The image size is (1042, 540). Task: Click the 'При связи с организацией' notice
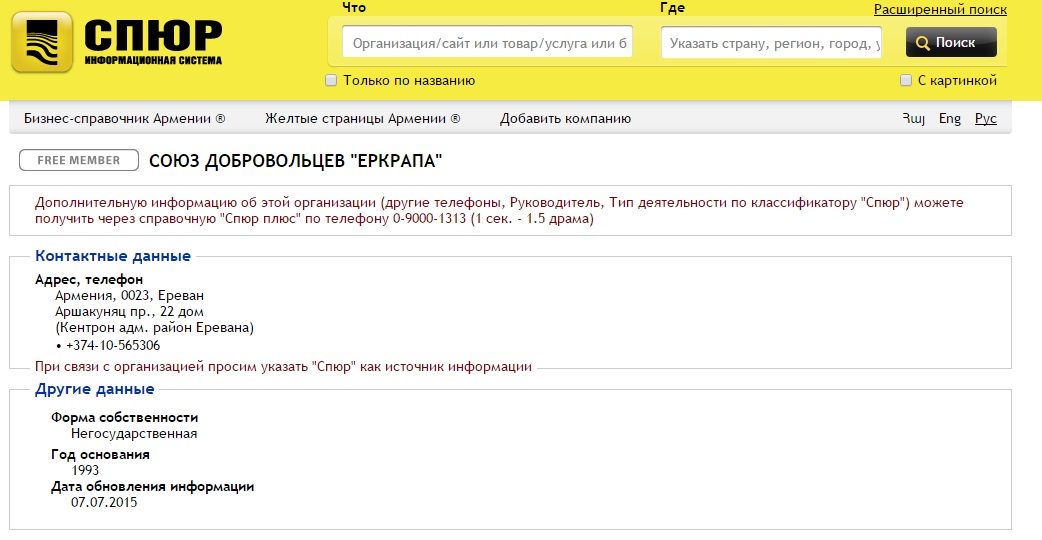coord(283,367)
